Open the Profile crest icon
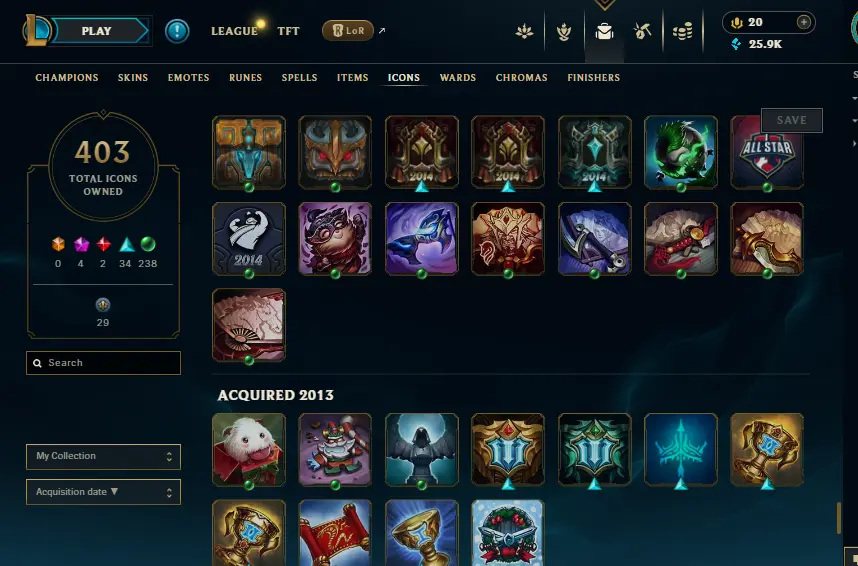 (x=564, y=31)
